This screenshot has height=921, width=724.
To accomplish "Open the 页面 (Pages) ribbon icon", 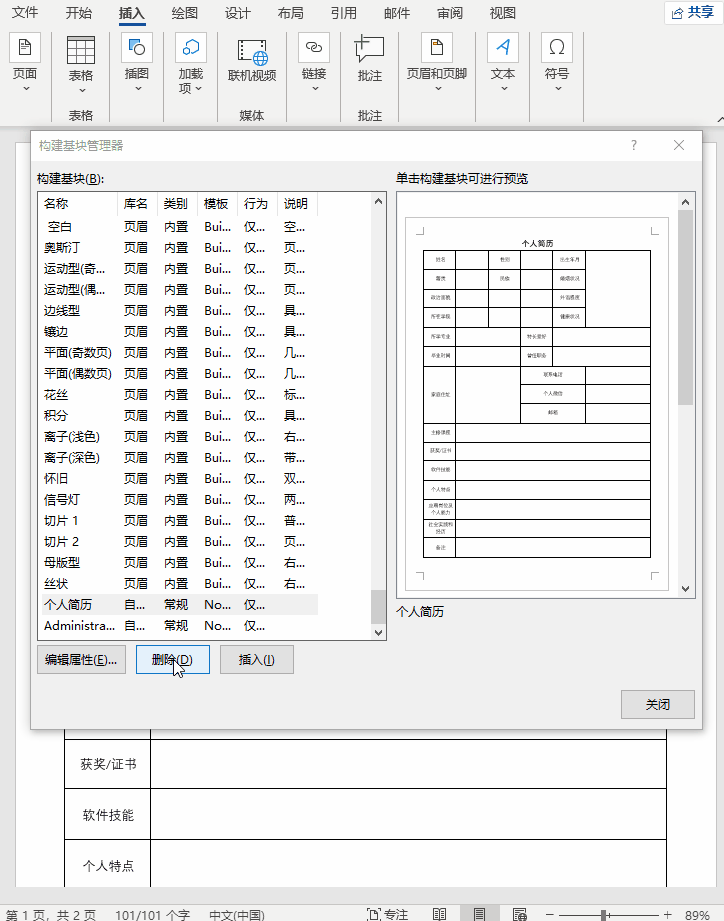I will click(25, 48).
